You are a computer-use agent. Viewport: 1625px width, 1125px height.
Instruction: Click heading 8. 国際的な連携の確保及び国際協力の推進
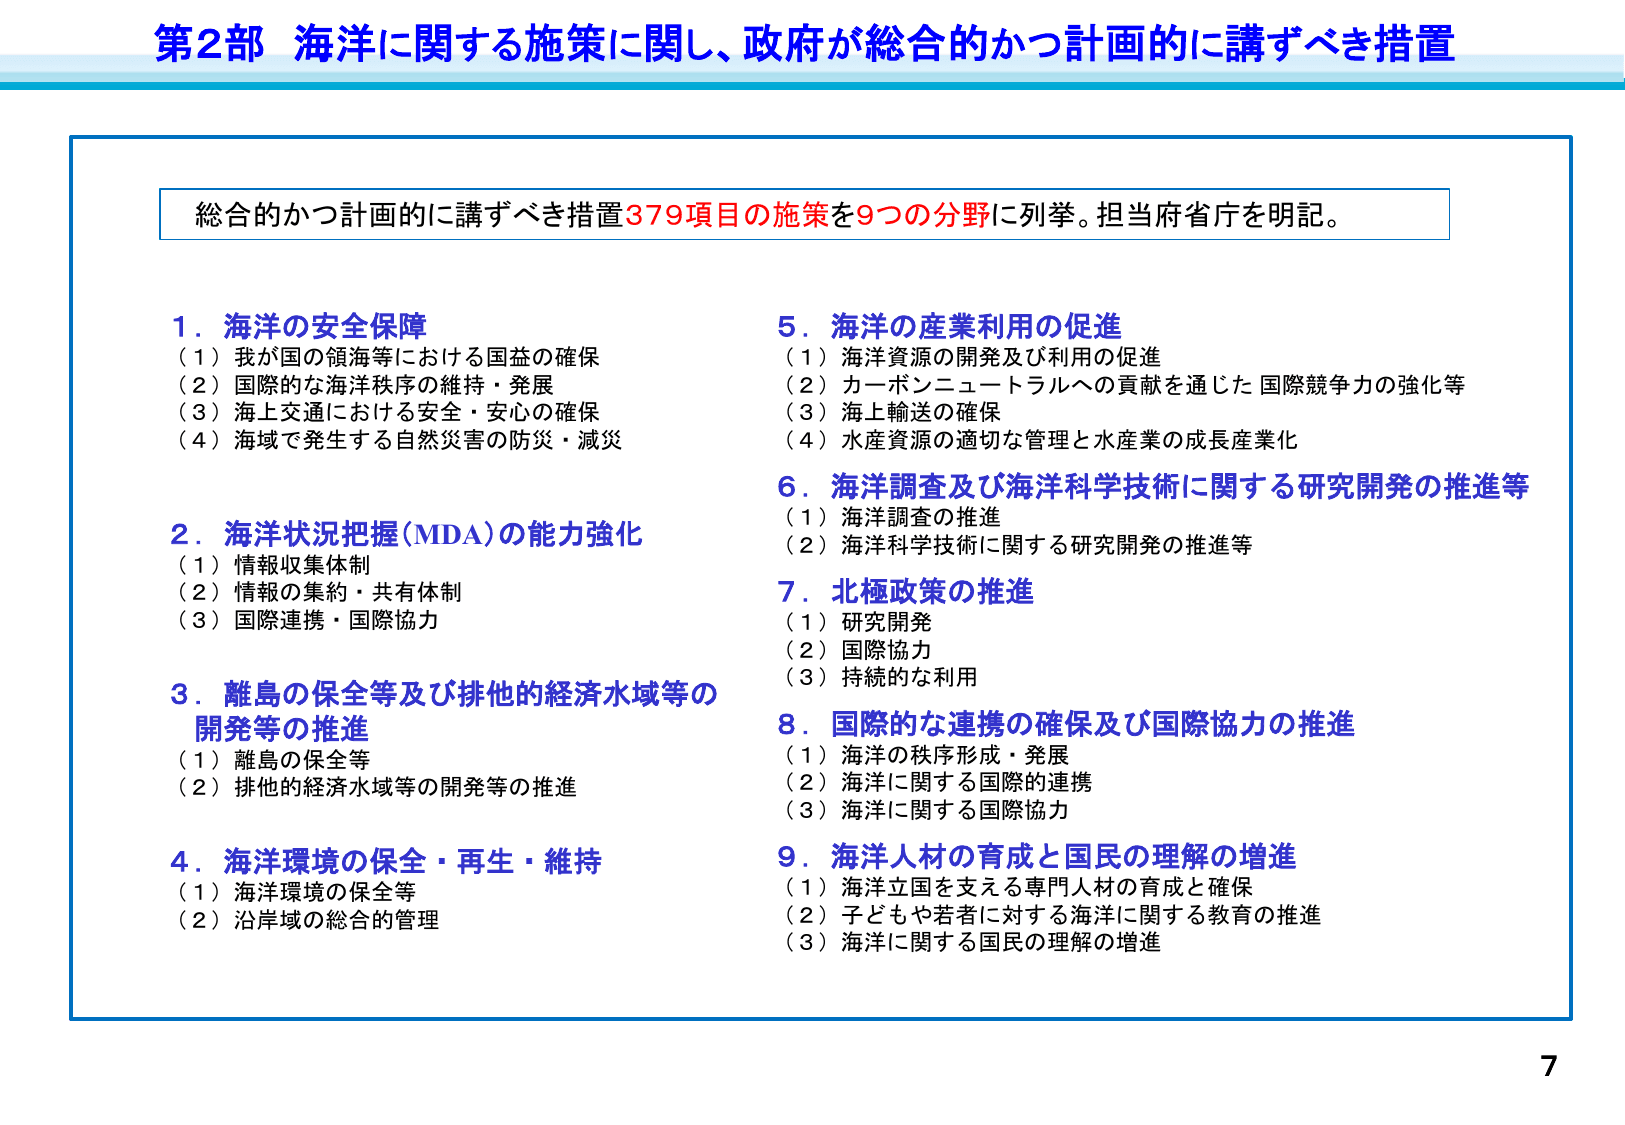(x=1065, y=724)
